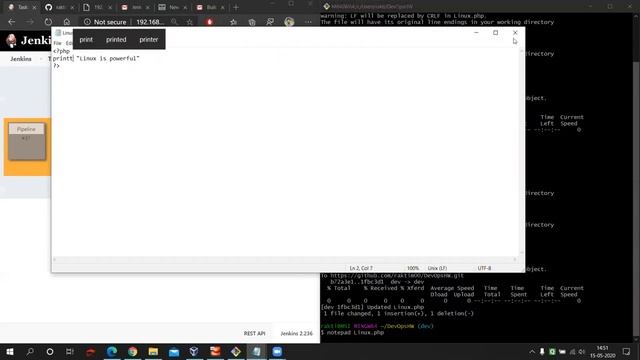Open Notepad from taskbar
The image size is (640, 360).
256,351
